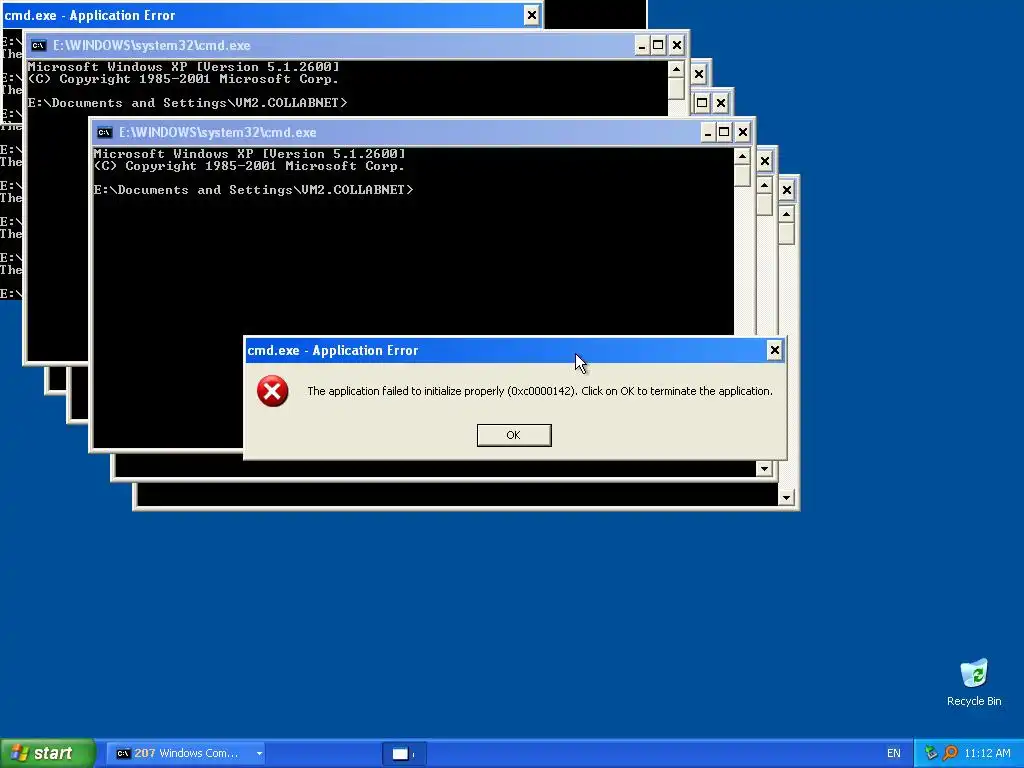
Task: Select the Recycle Bin desktop icon
Action: coord(974,682)
